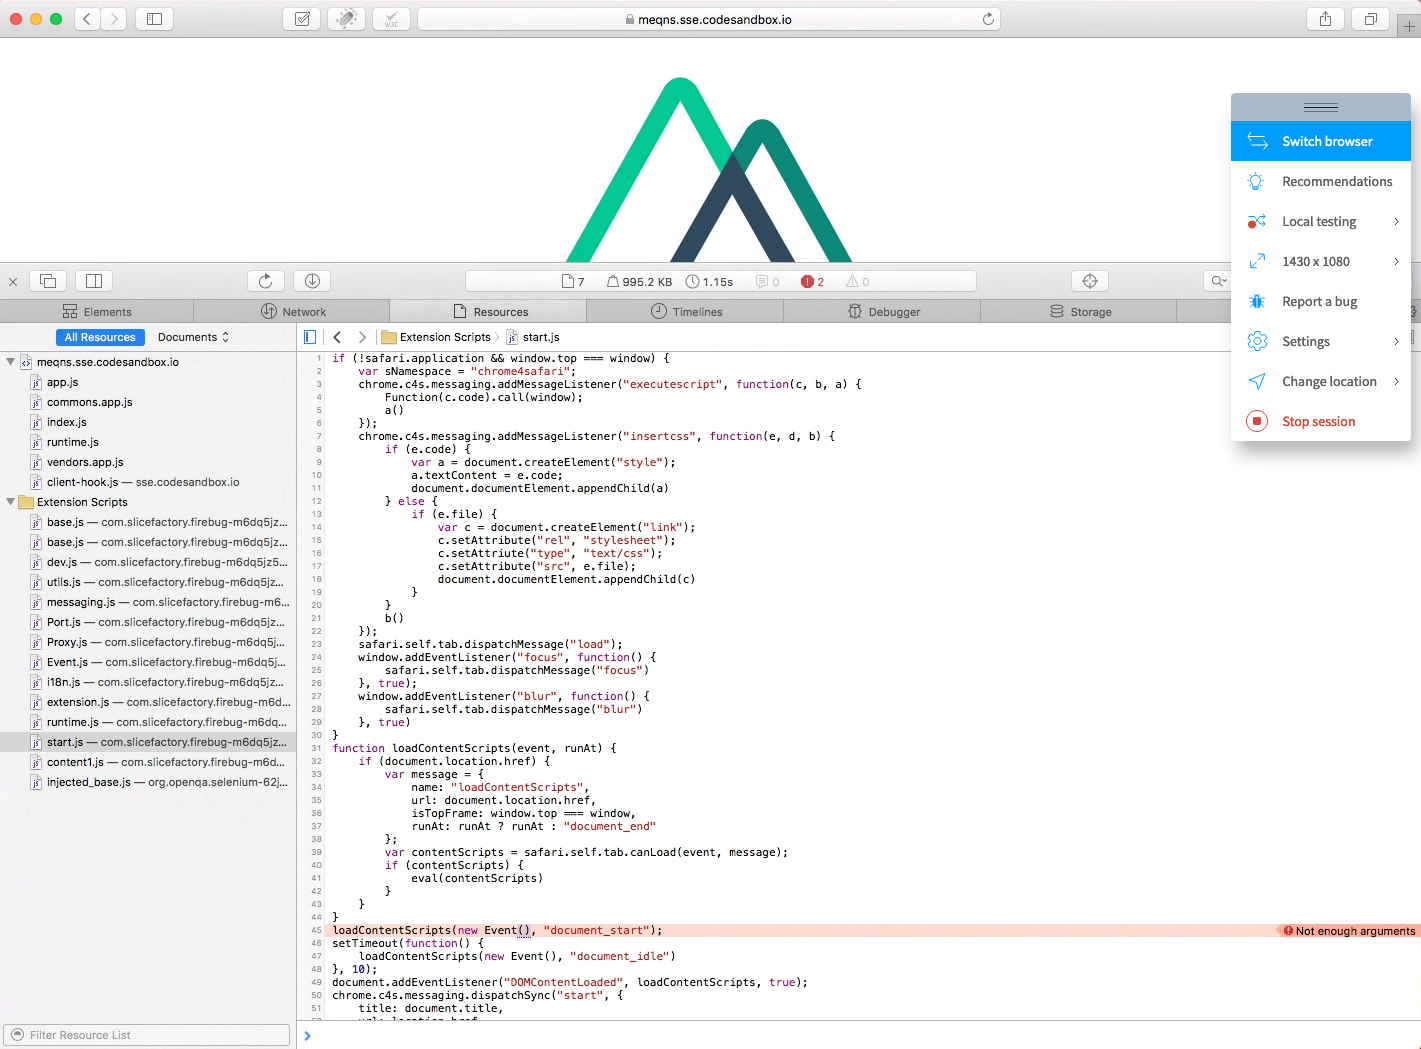1421x1049 pixels.
Task: Open commons.app.js in the resource list
Action: pyautogui.click(x=148, y=402)
